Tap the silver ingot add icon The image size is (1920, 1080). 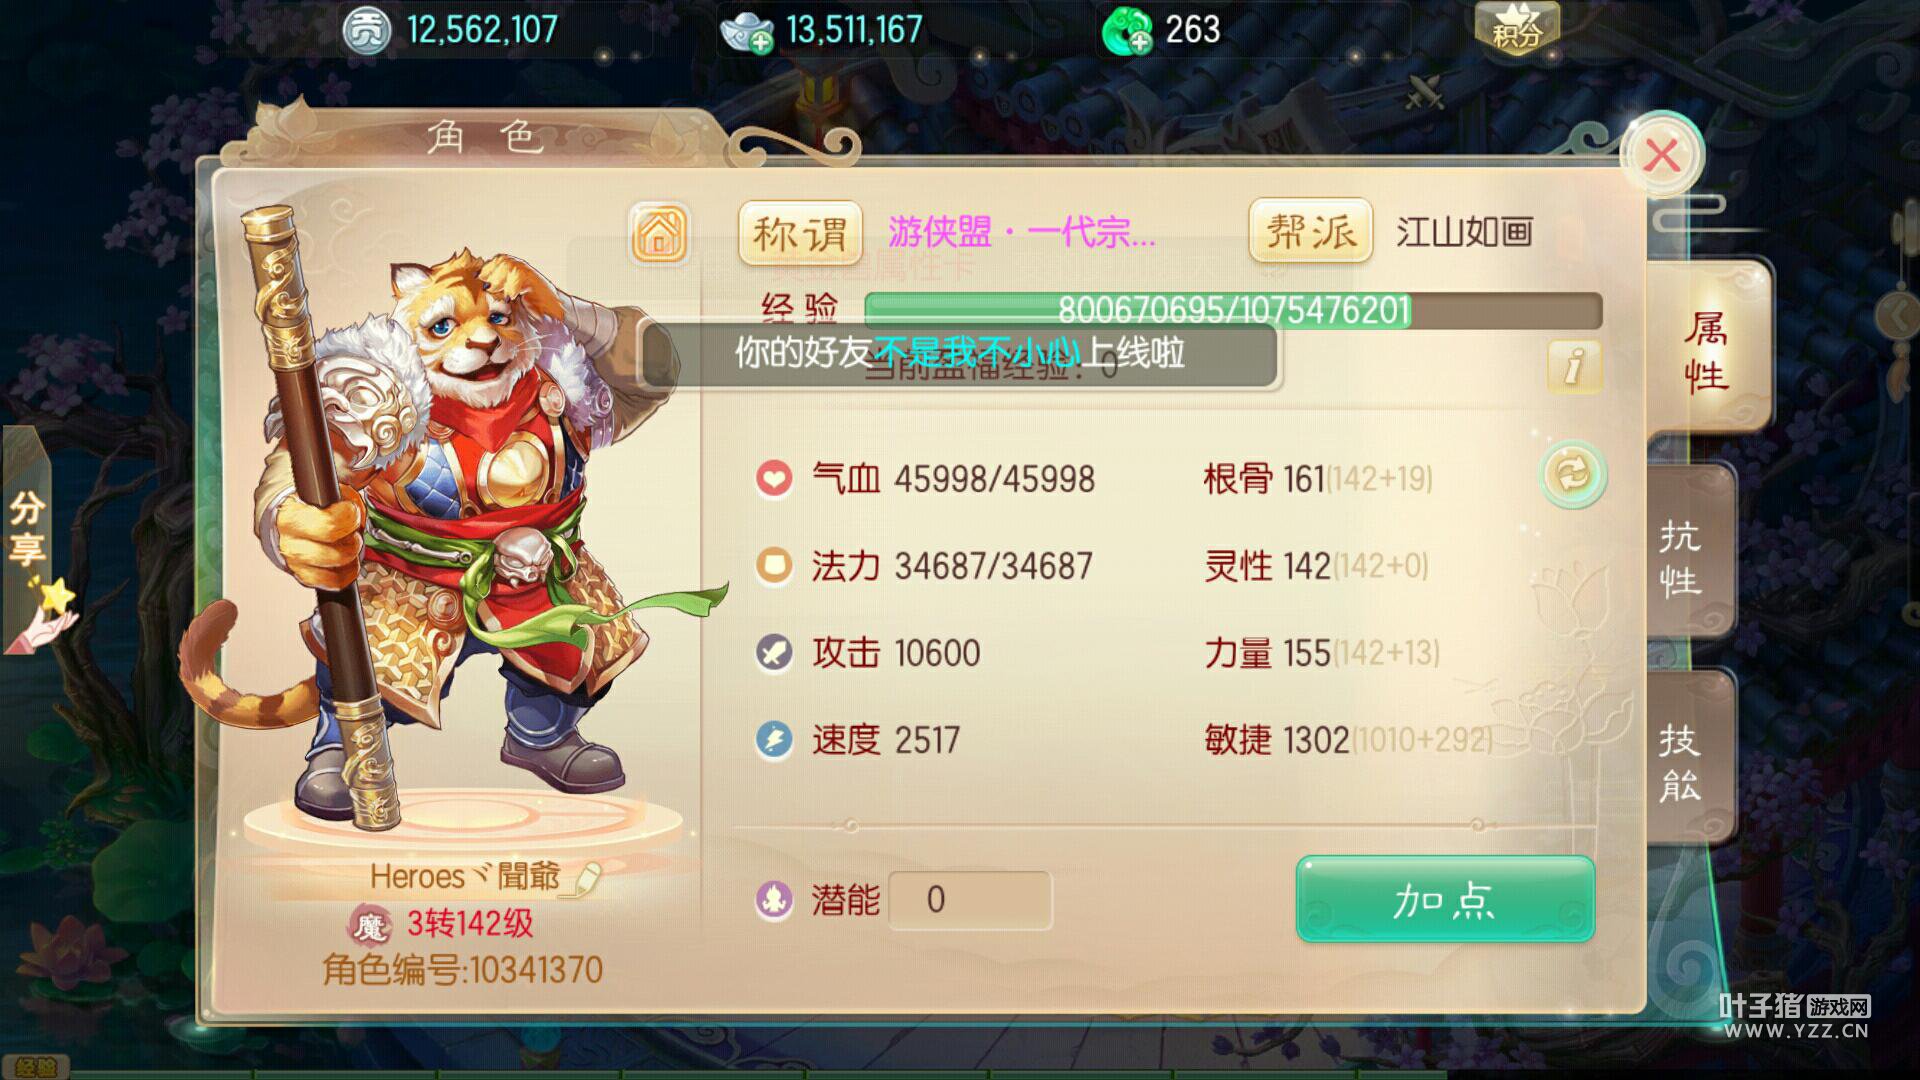(x=746, y=32)
